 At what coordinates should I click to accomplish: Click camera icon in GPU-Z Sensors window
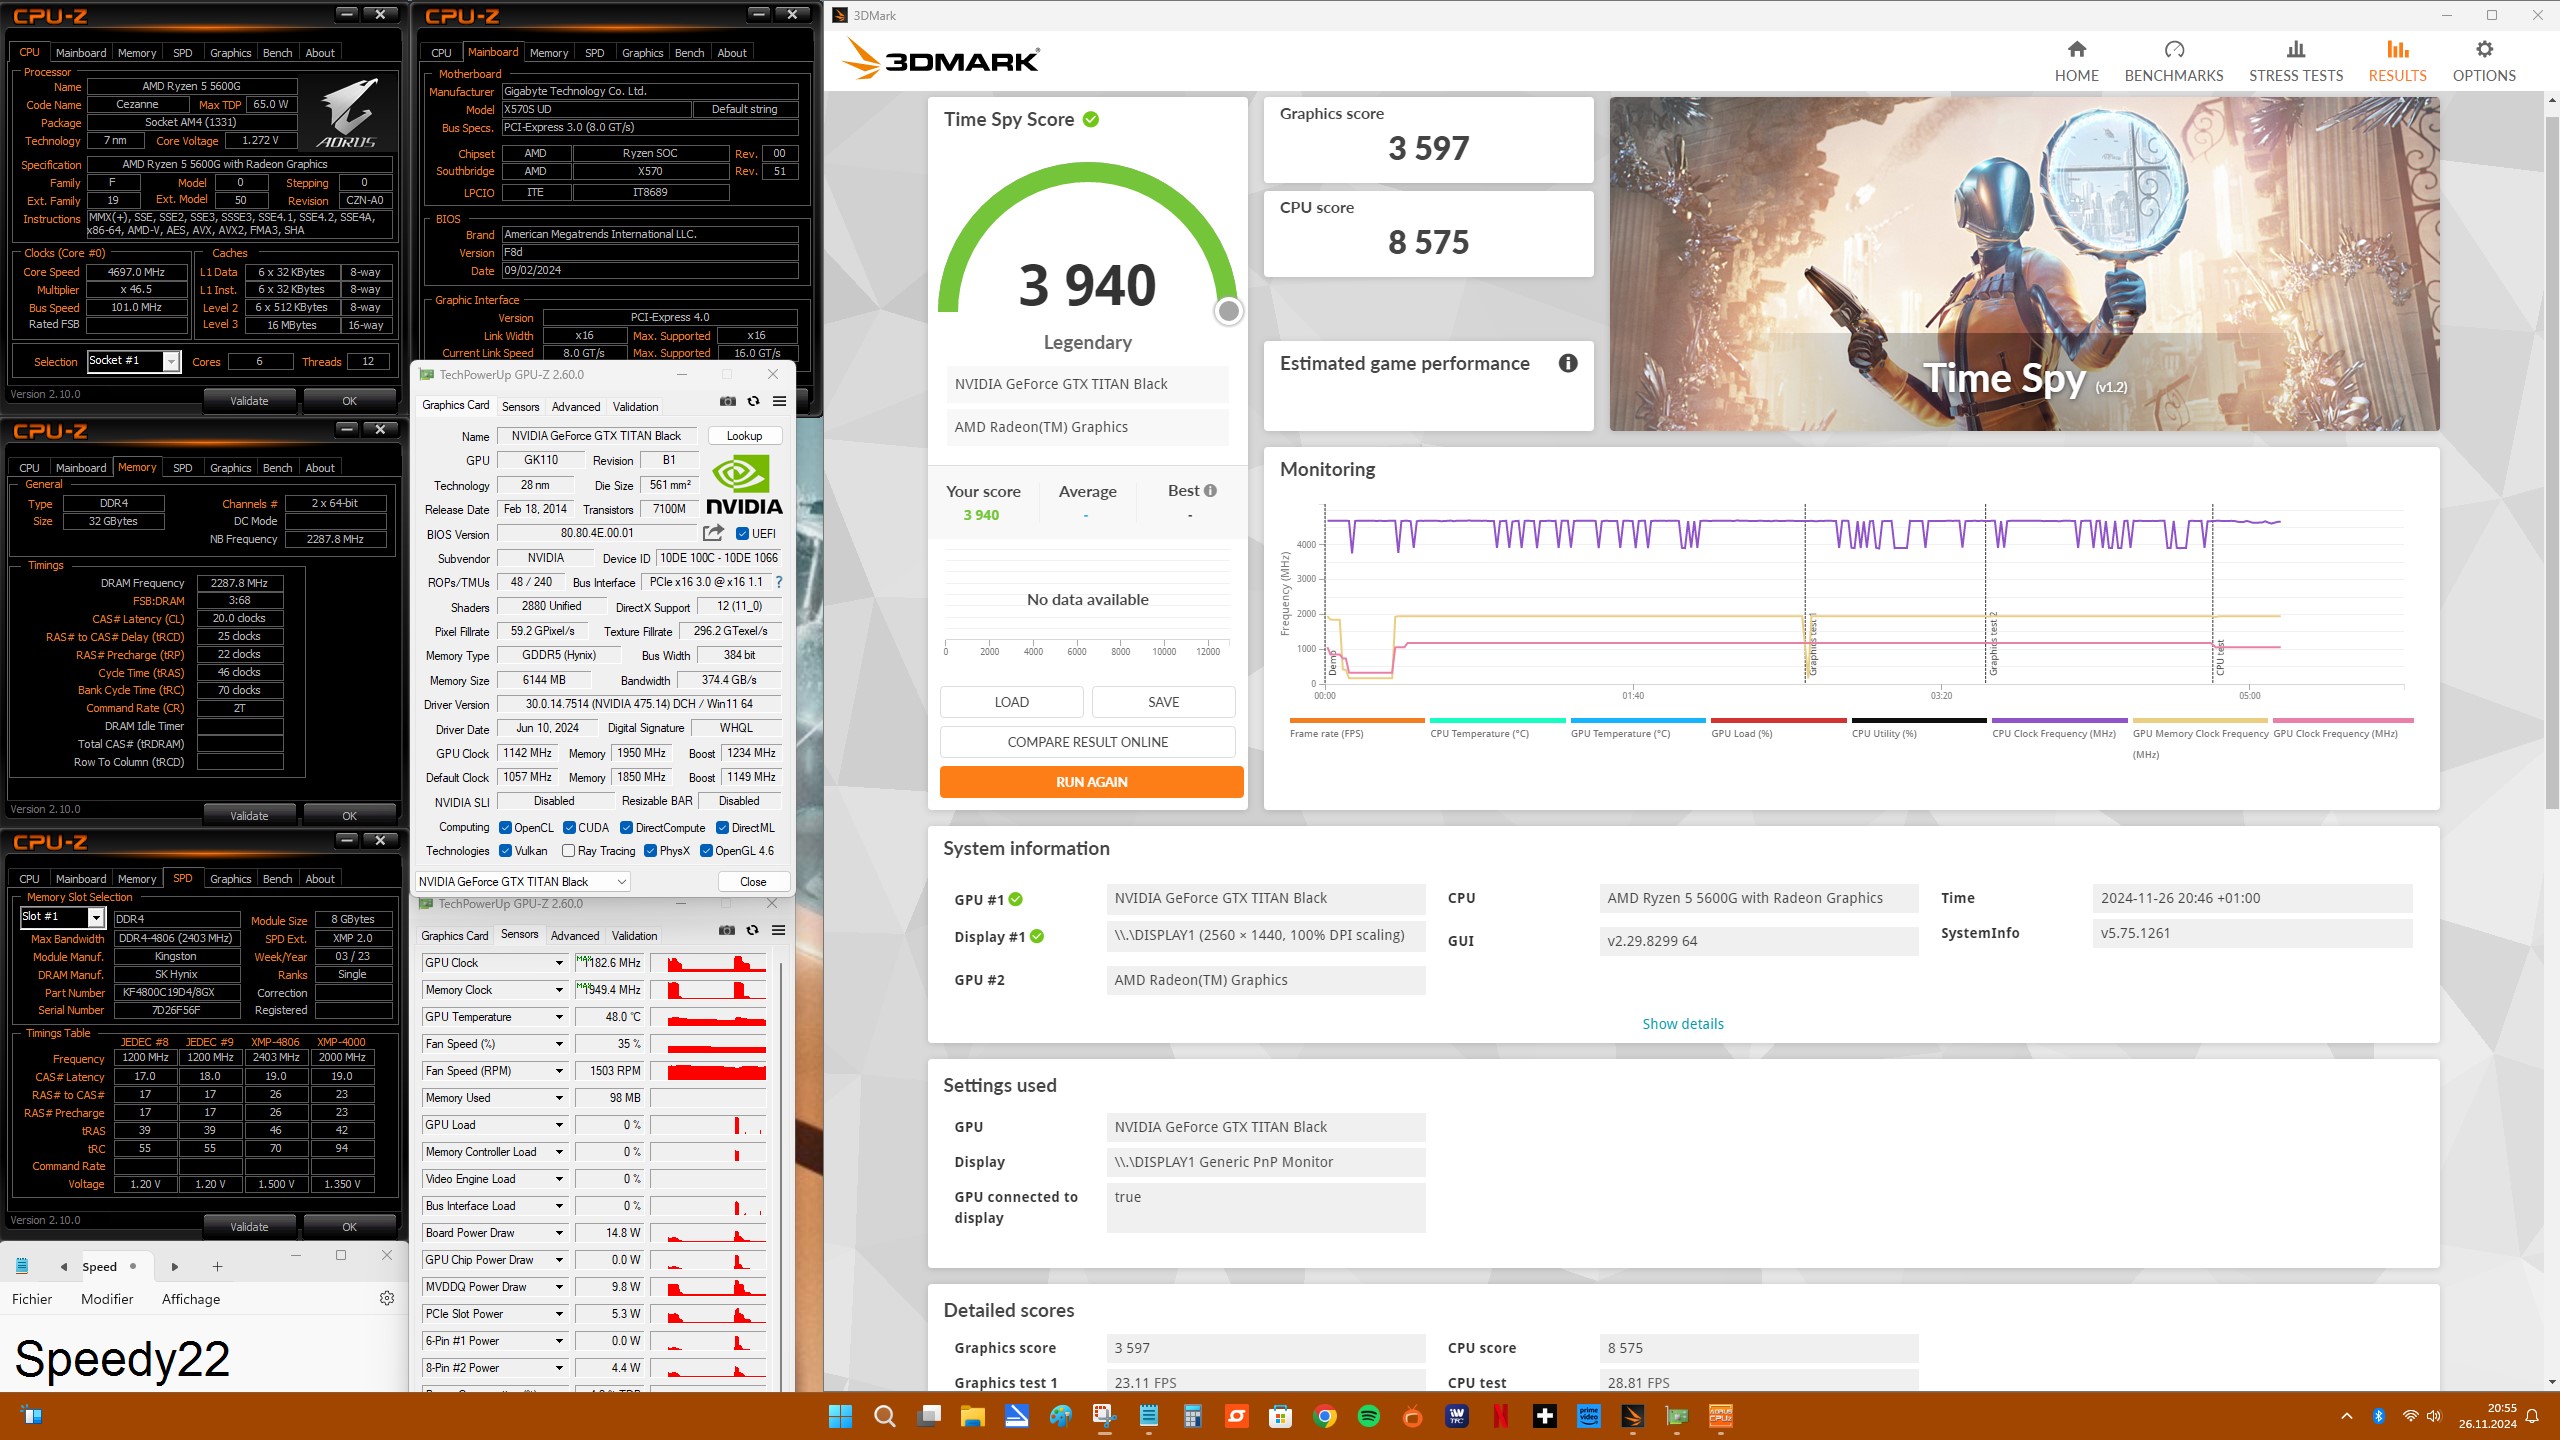coord(726,930)
